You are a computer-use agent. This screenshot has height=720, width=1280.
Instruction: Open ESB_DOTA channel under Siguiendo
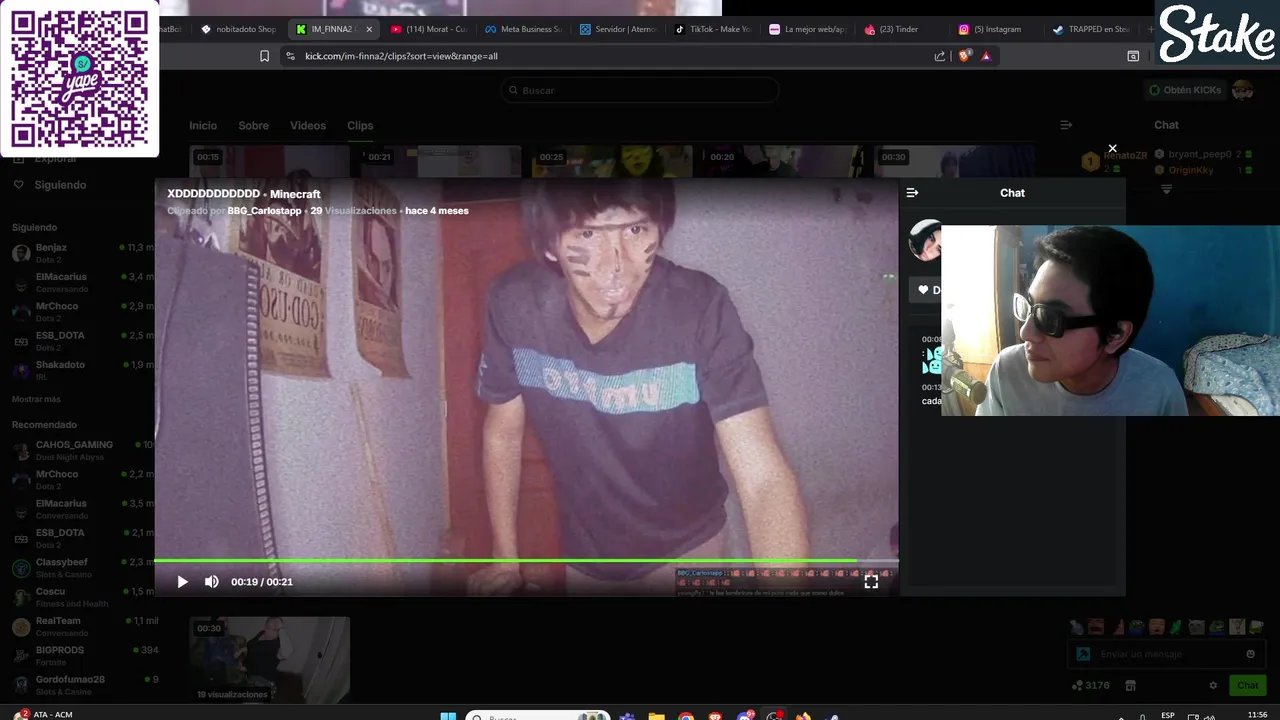(80, 341)
